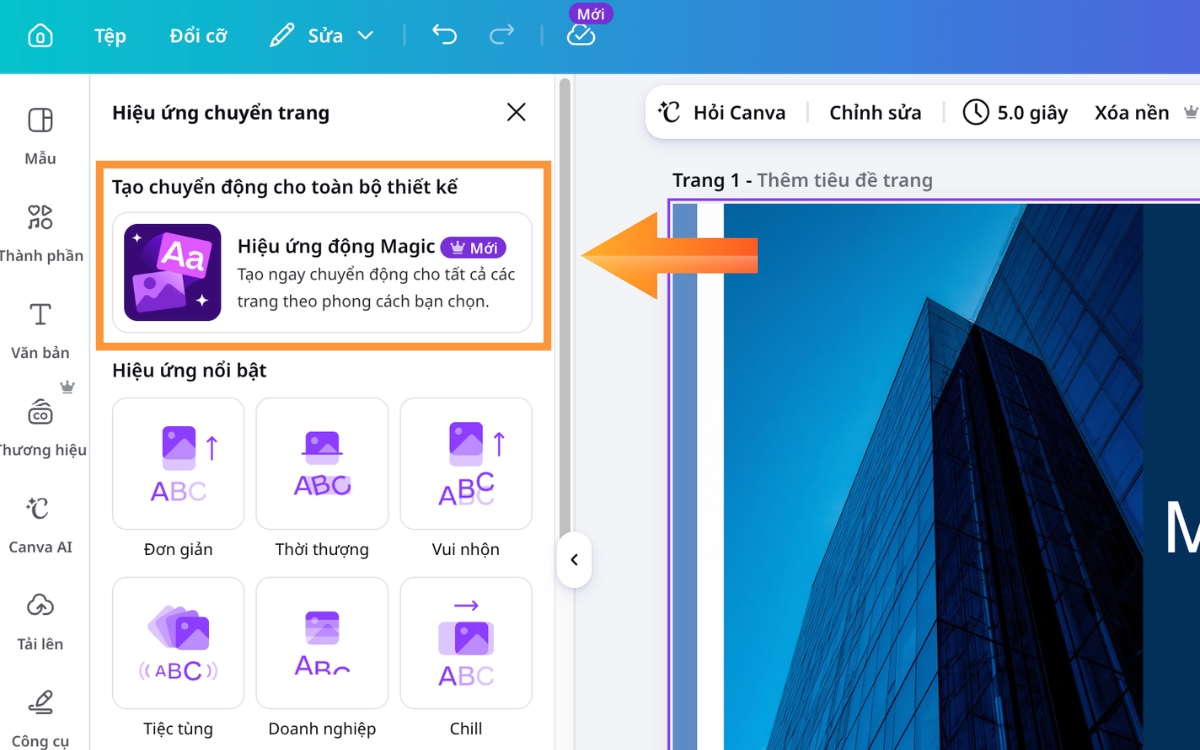Click the pencil icon beside Sửa

point(282,36)
